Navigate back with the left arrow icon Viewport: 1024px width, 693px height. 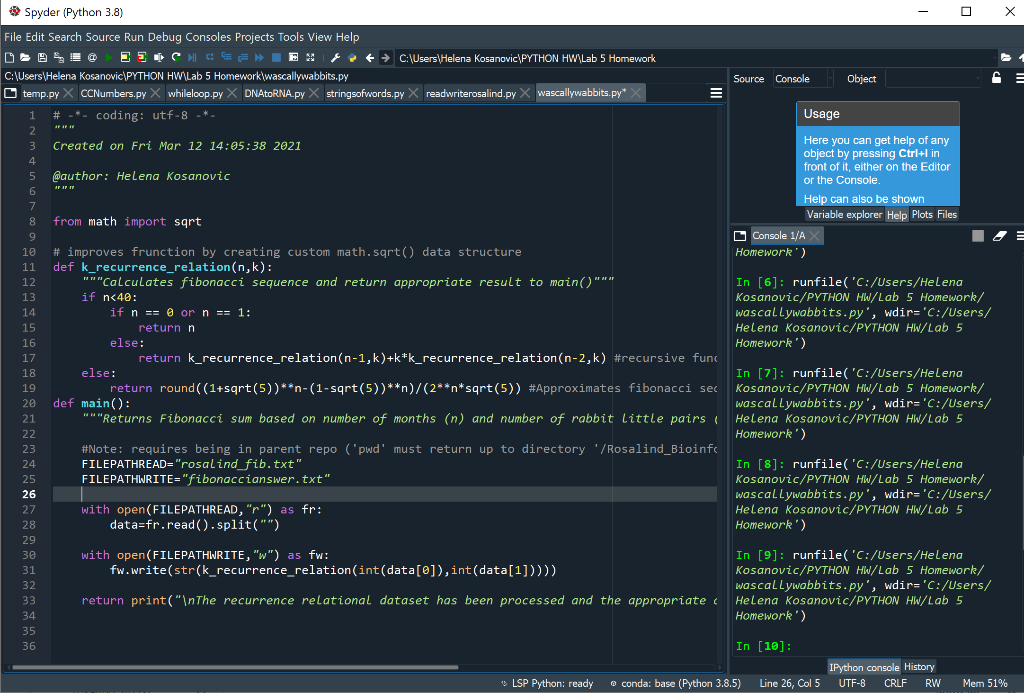coord(368,57)
